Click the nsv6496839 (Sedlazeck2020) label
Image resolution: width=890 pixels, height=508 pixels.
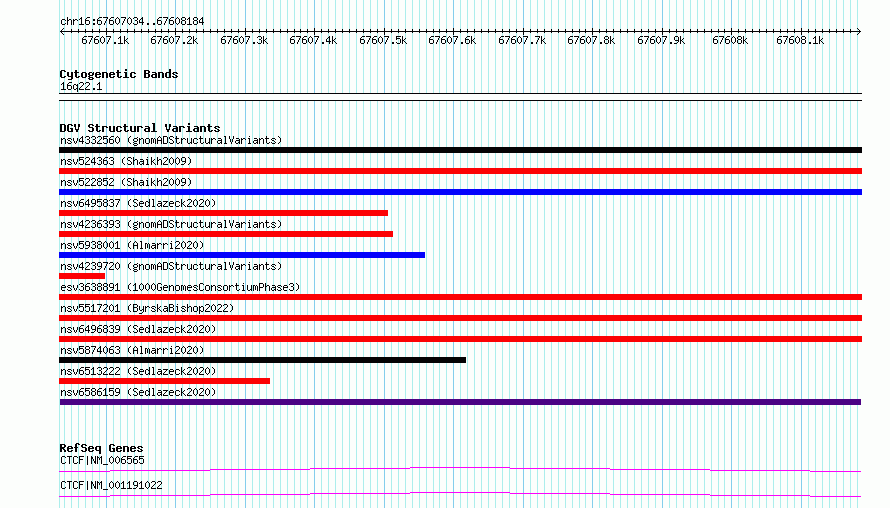(x=138, y=329)
